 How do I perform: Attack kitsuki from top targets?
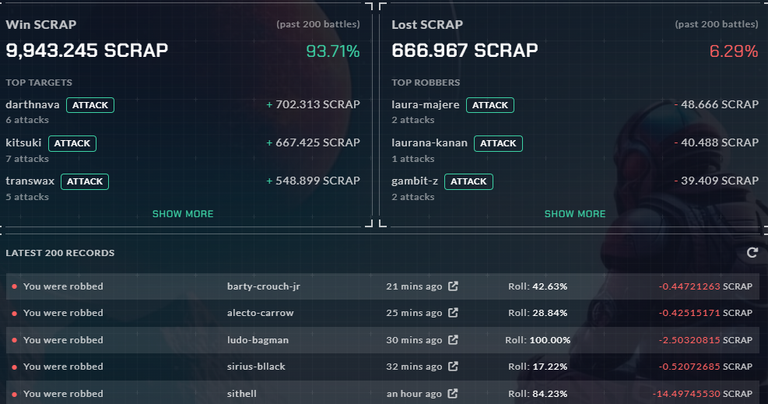tap(72, 143)
